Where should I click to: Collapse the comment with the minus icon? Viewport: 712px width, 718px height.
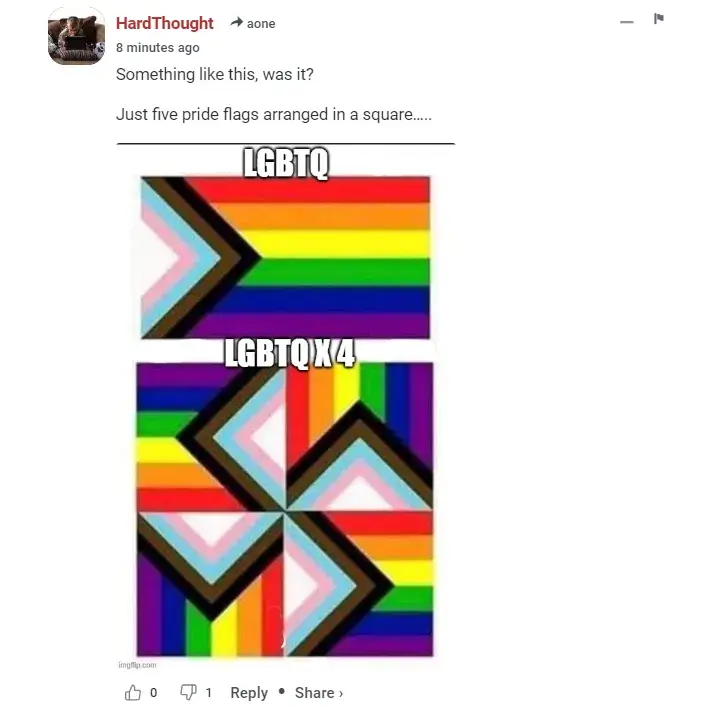[627, 22]
